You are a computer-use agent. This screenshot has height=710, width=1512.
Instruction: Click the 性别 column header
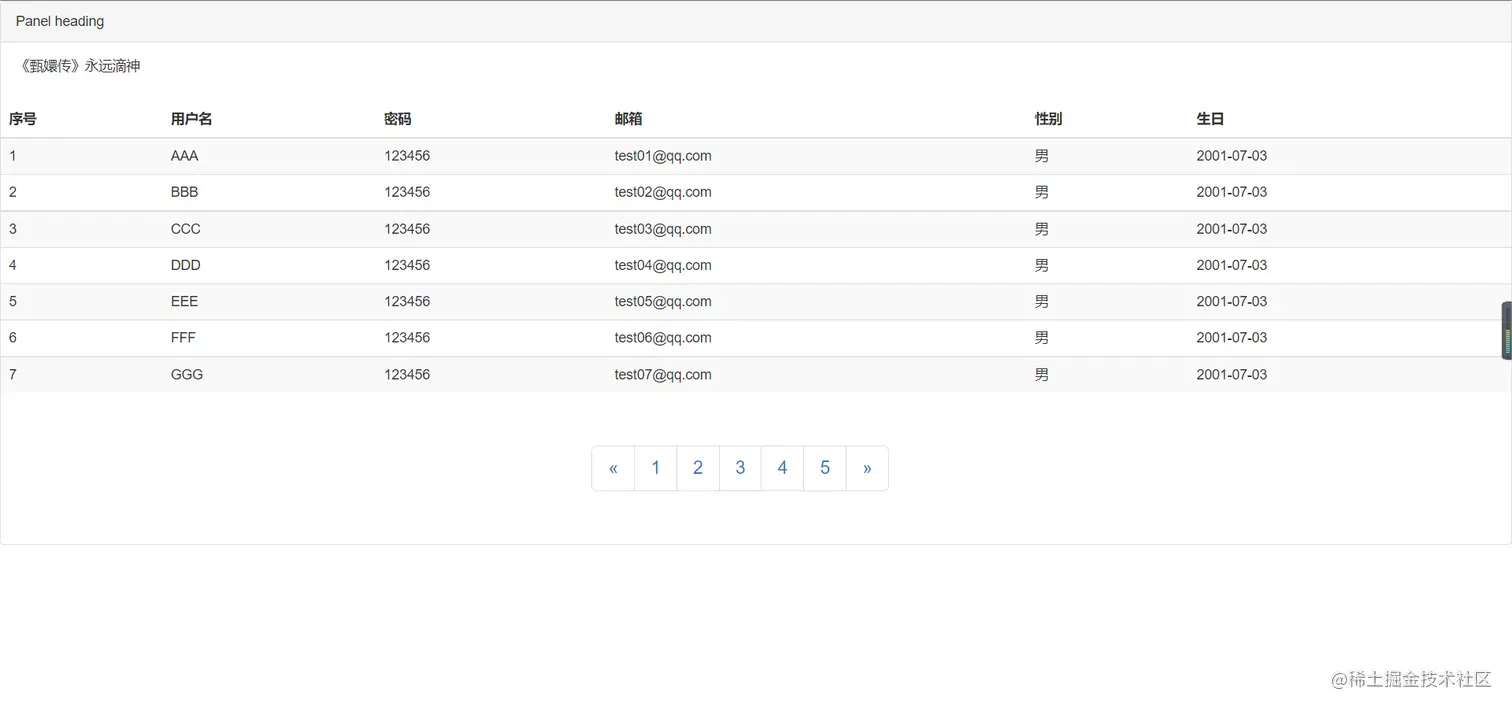(x=1049, y=119)
